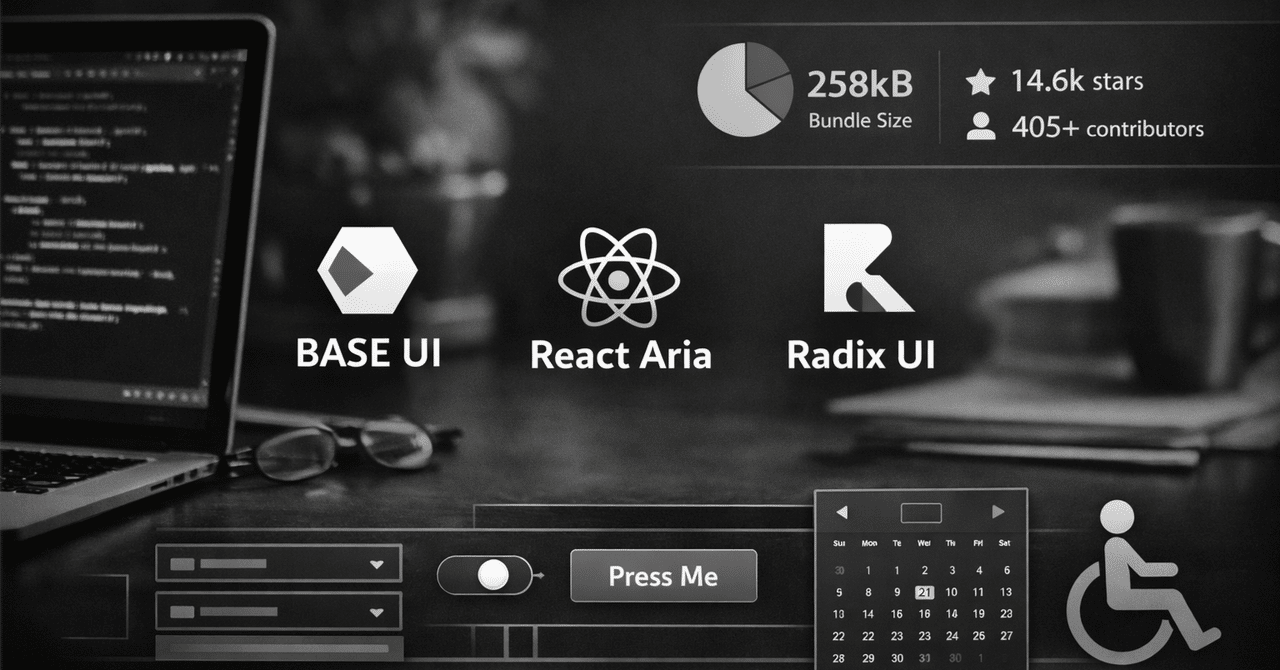
Task: Select date 11 in the calendar
Action: point(979,592)
